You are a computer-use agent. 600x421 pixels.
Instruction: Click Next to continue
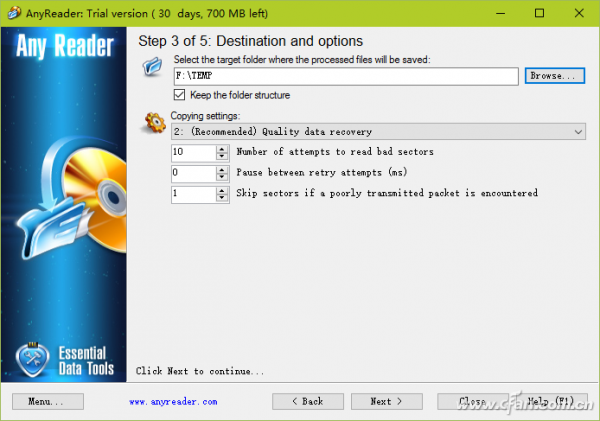tap(386, 401)
